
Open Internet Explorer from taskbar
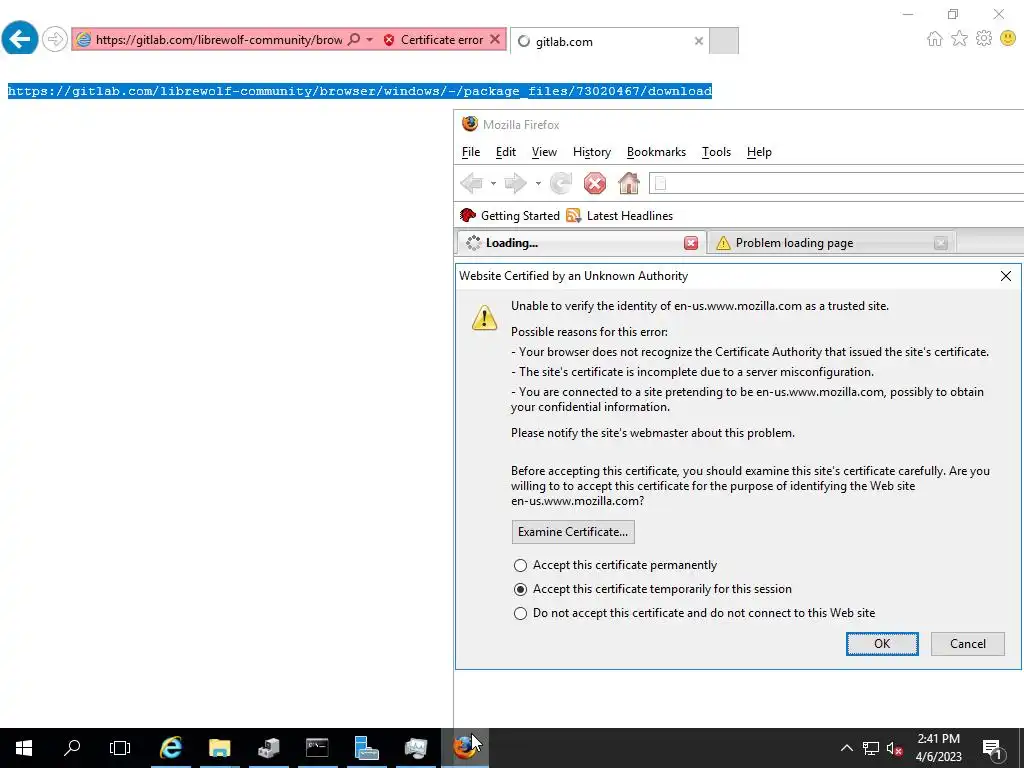point(170,748)
